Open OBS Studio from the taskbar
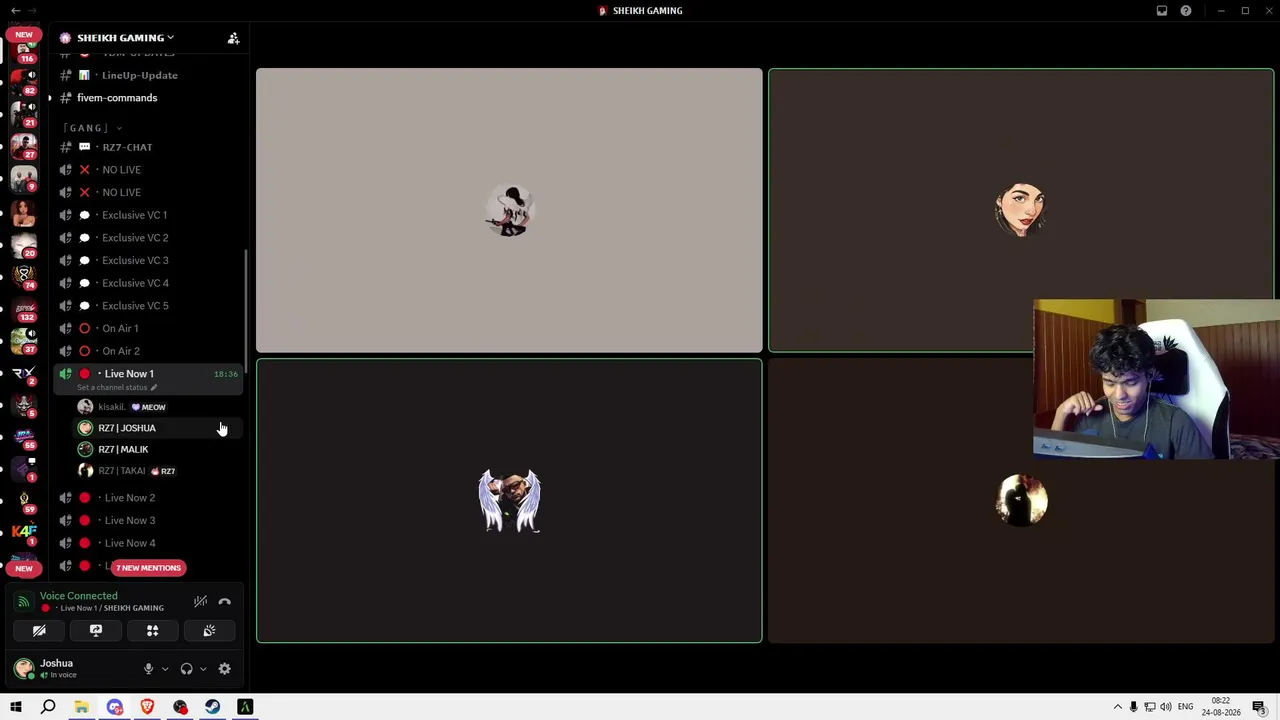Screen dimensions: 1280x720 click(180, 707)
